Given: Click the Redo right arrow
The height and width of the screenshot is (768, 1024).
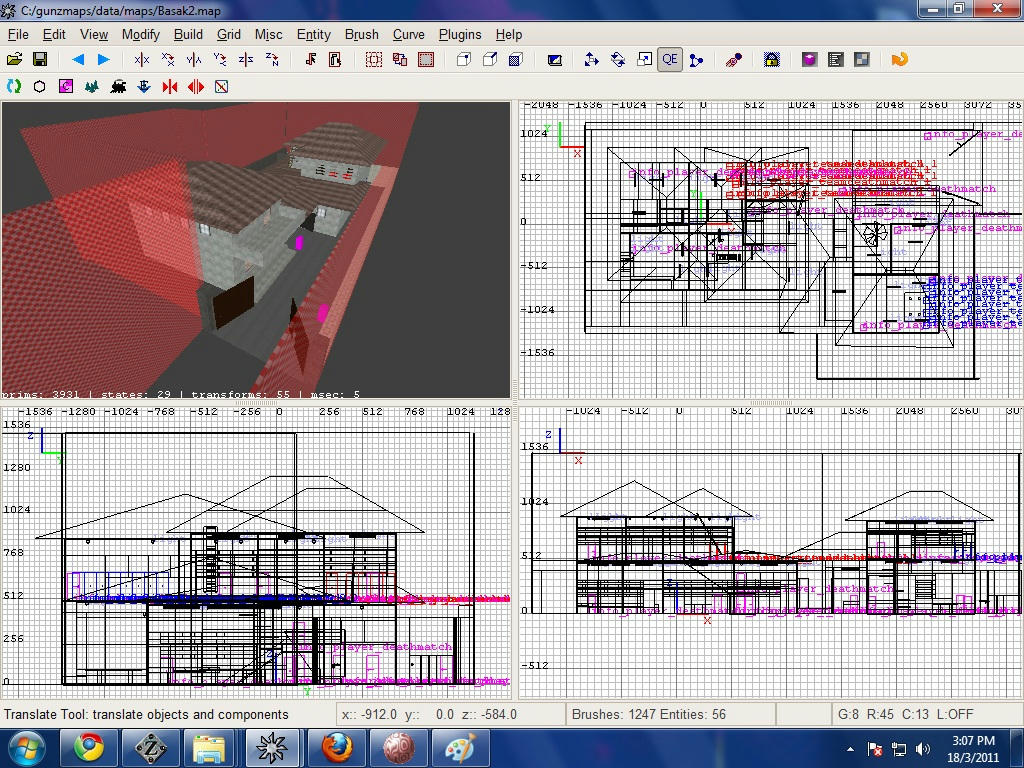Looking at the screenshot, I should pos(103,60).
